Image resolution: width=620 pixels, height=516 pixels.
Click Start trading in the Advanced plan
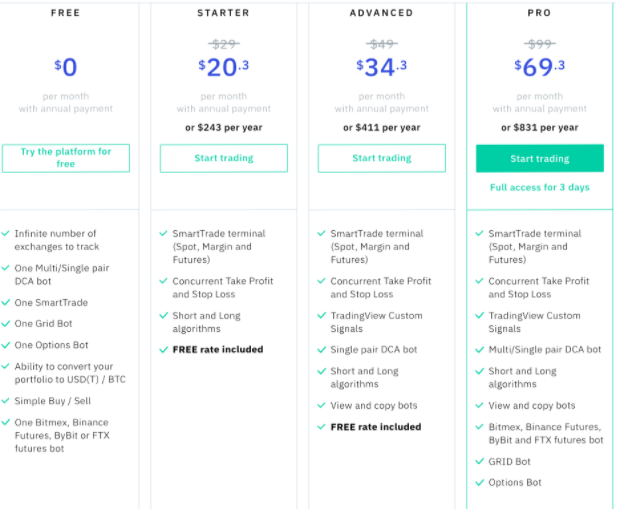point(381,158)
